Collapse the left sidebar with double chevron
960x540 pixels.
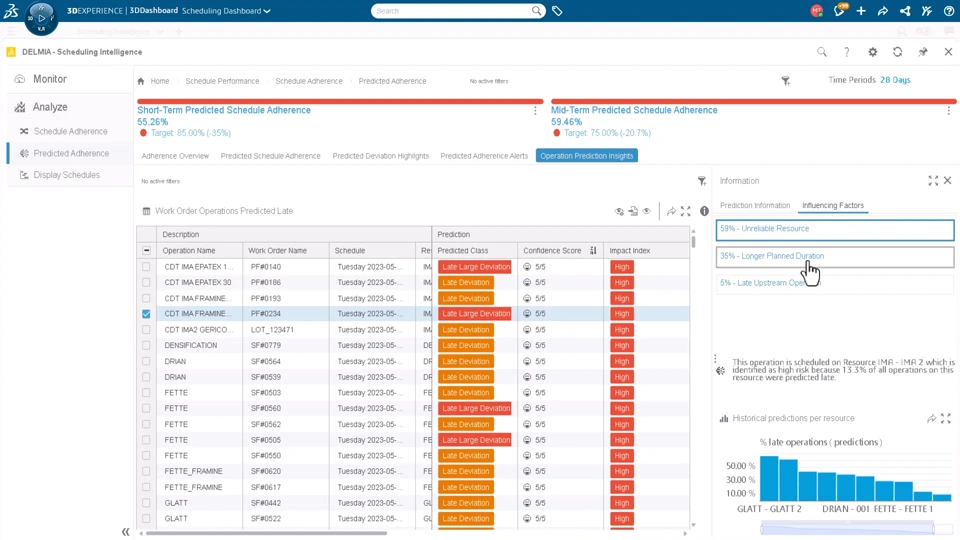click(126, 532)
